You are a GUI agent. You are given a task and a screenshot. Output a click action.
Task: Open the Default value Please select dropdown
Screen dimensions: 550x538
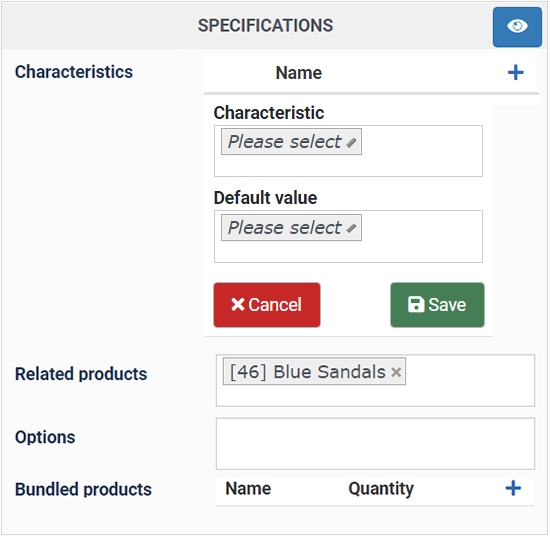point(291,228)
